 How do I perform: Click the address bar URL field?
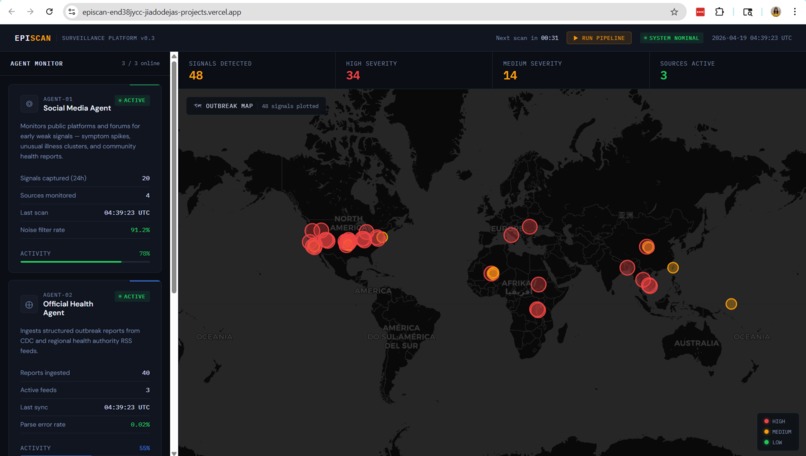(x=373, y=12)
